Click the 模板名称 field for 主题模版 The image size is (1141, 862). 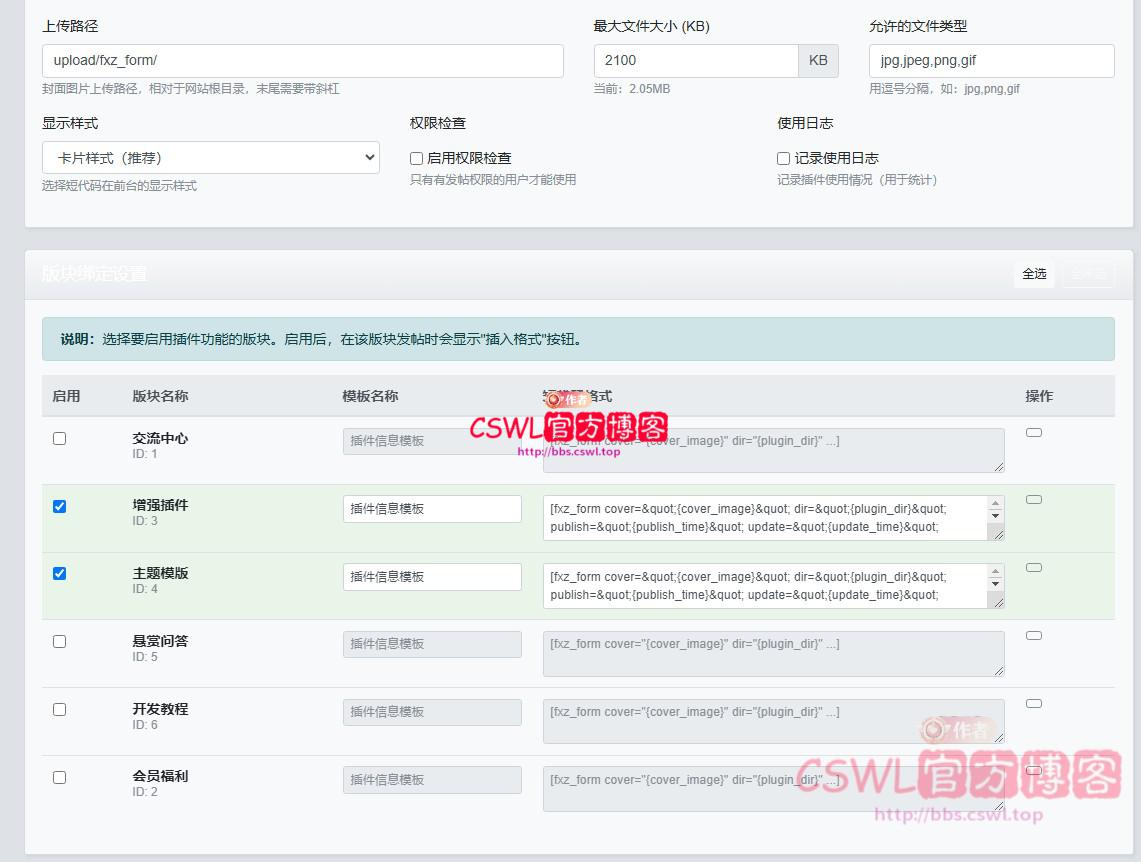click(x=432, y=577)
